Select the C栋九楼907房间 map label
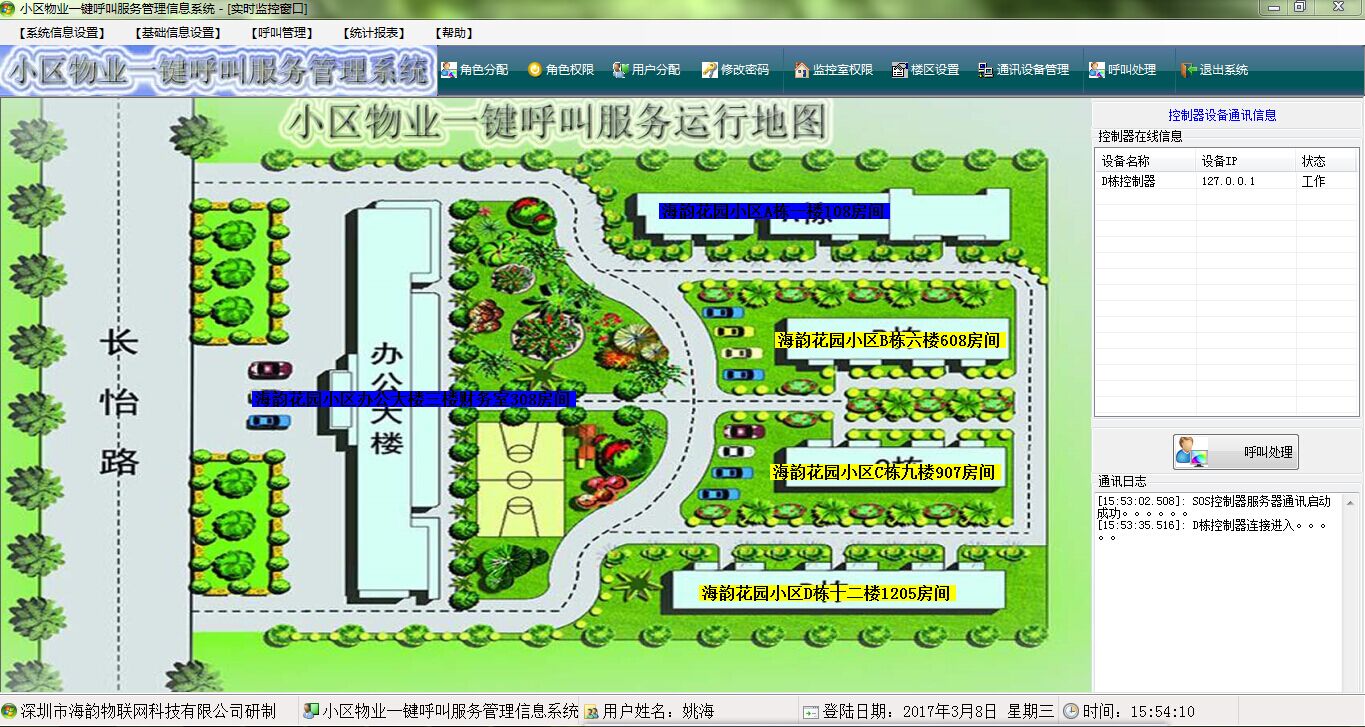The width and height of the screenshot is (1365, 727). coord(884,472)
